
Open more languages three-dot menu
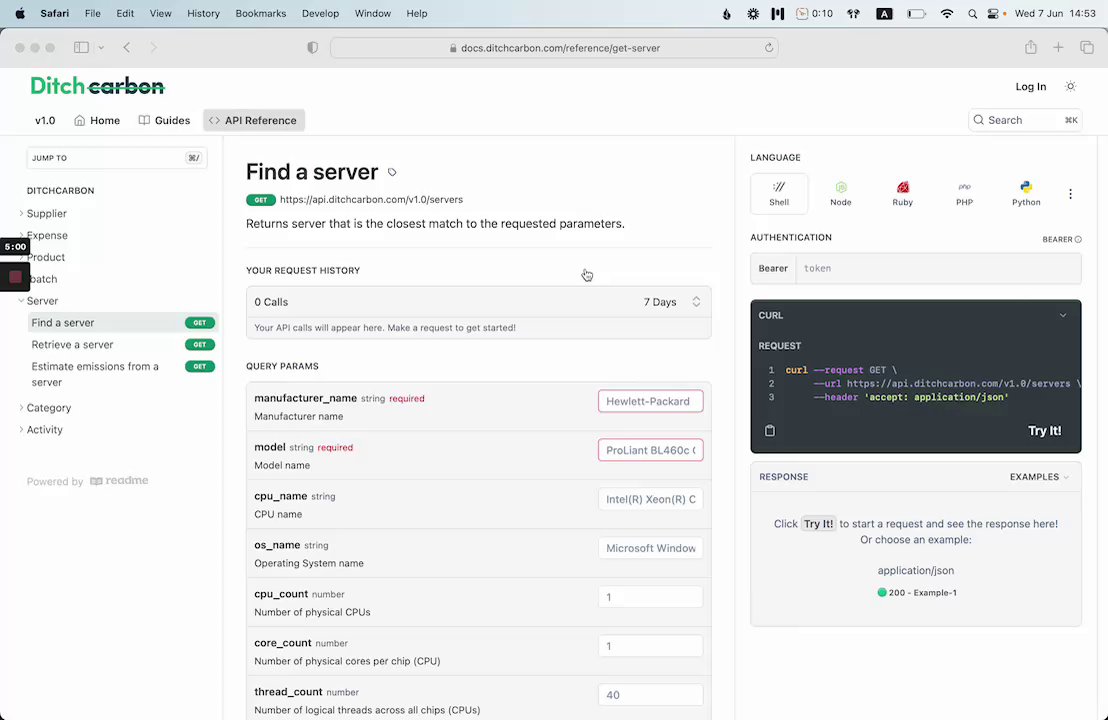[x=1070, y=194]
